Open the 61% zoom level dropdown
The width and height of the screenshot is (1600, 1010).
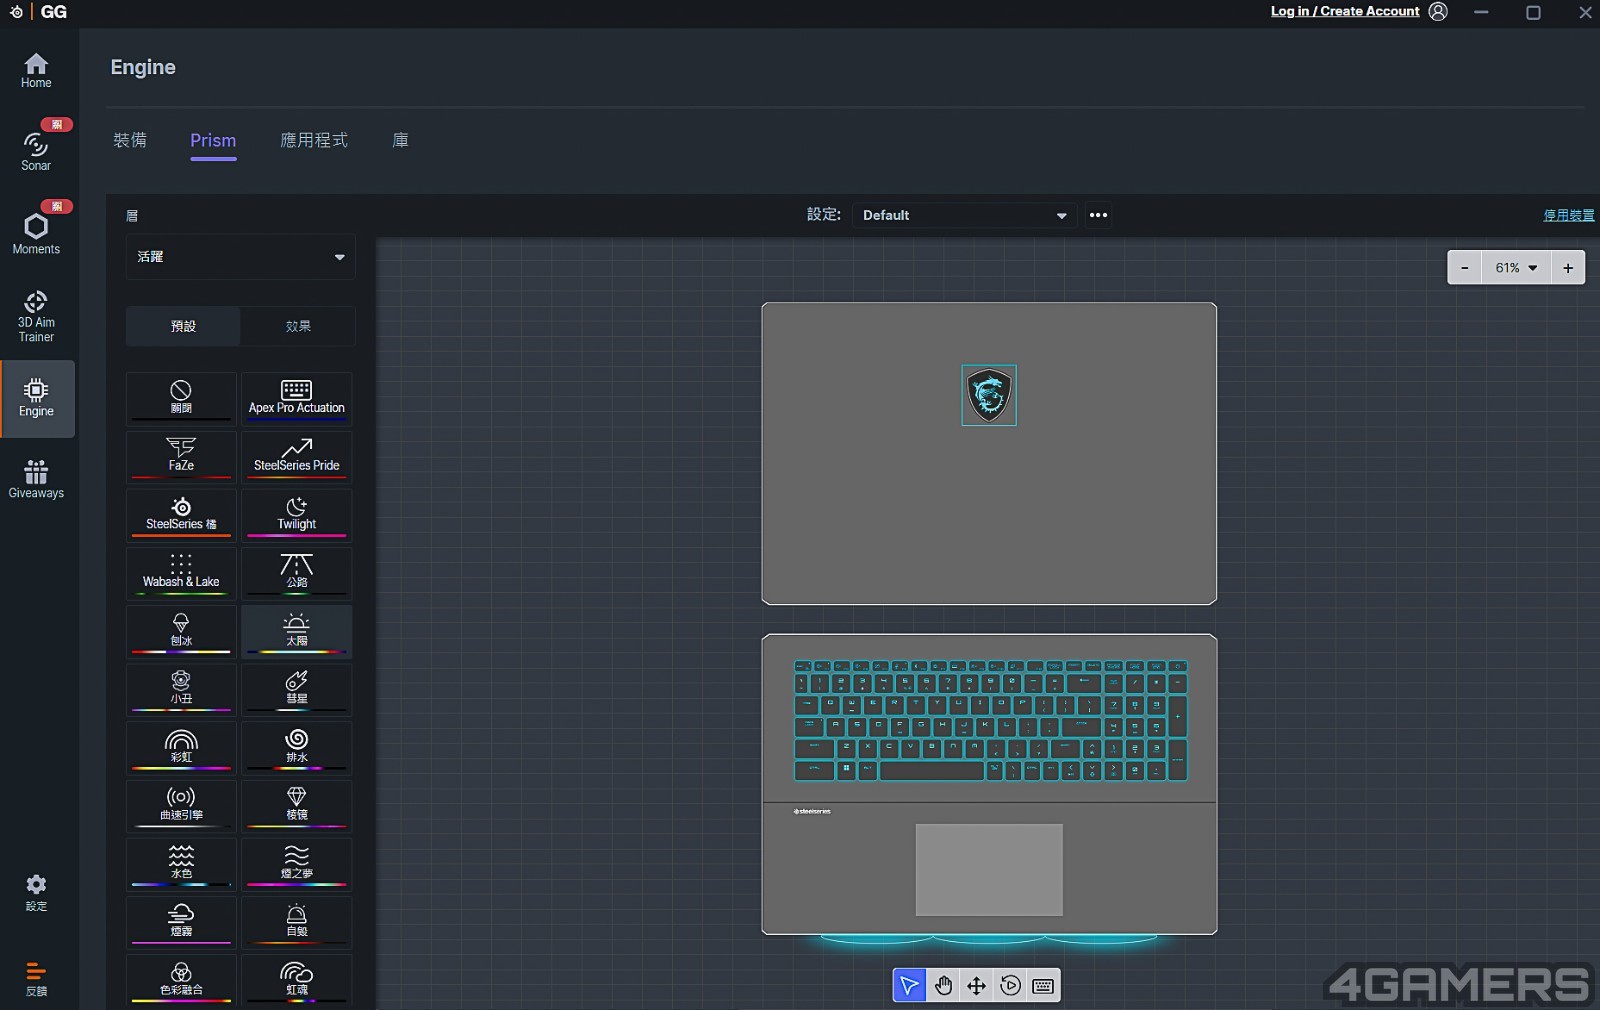point(1516,268)
